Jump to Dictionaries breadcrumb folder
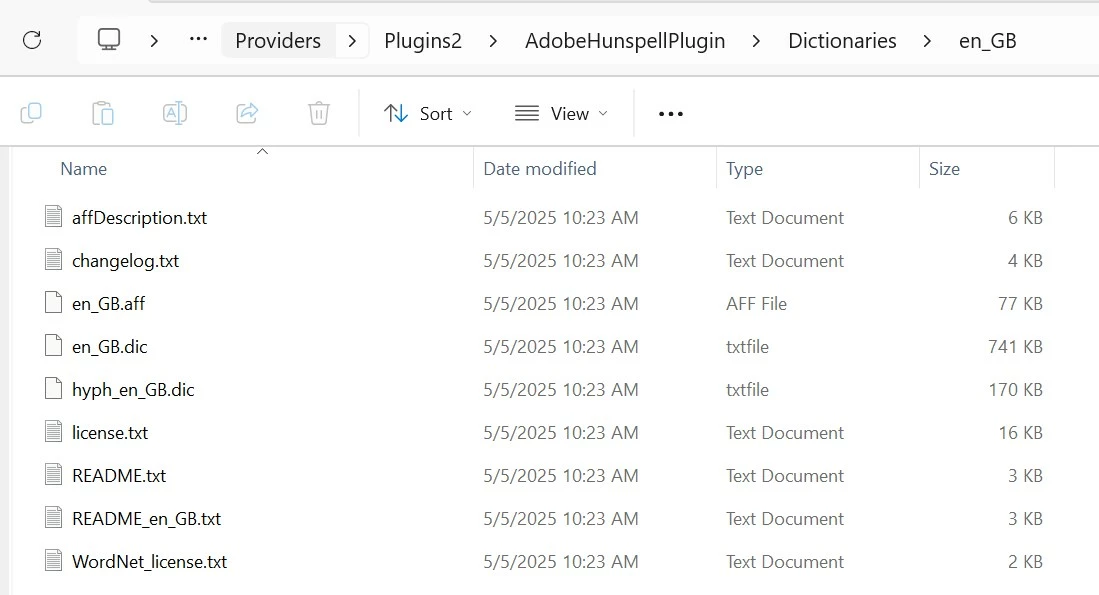This screenshot has height=595, width=1099. click(x=842, y=41)
